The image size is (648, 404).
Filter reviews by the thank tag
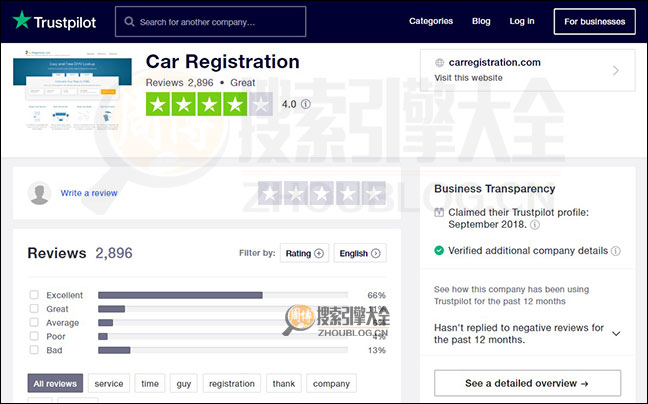click(x=284, y=383)
